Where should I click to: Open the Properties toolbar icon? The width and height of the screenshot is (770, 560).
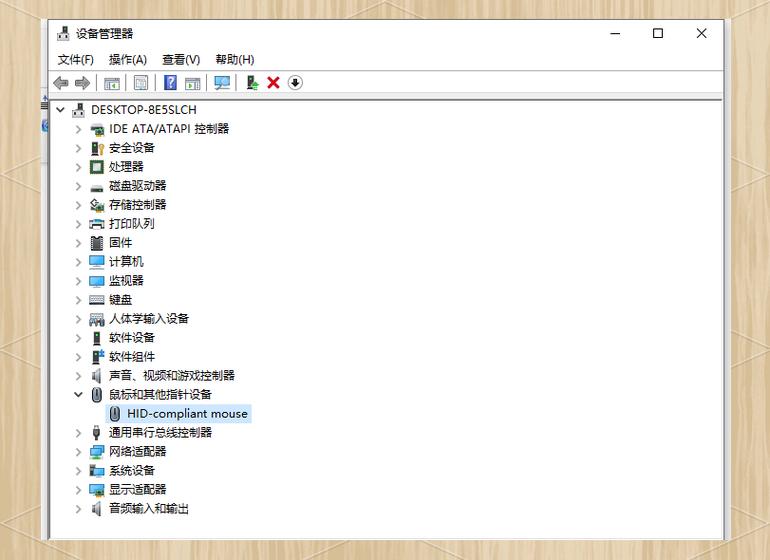coord(141,83)
